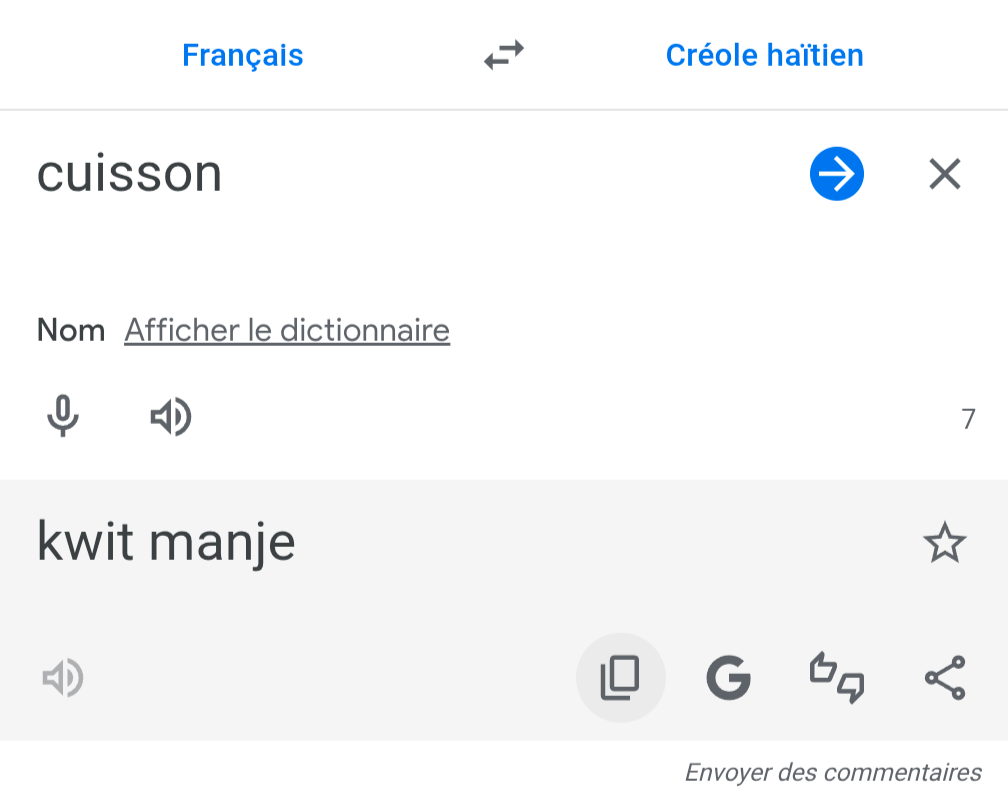Click the Envoyer des commentaires link

coord(833,772)
